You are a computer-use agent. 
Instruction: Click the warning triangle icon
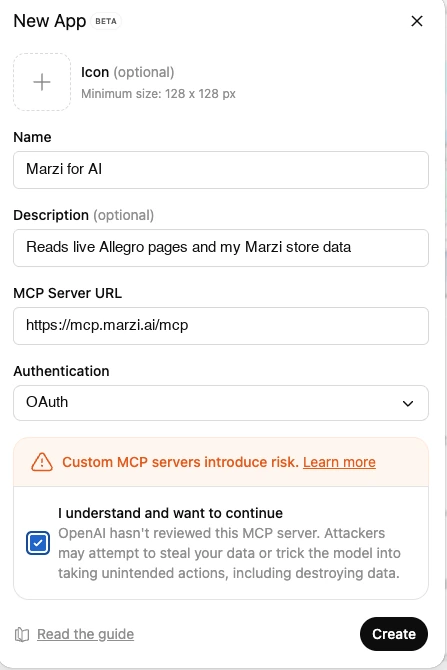(x=42, y=462)
